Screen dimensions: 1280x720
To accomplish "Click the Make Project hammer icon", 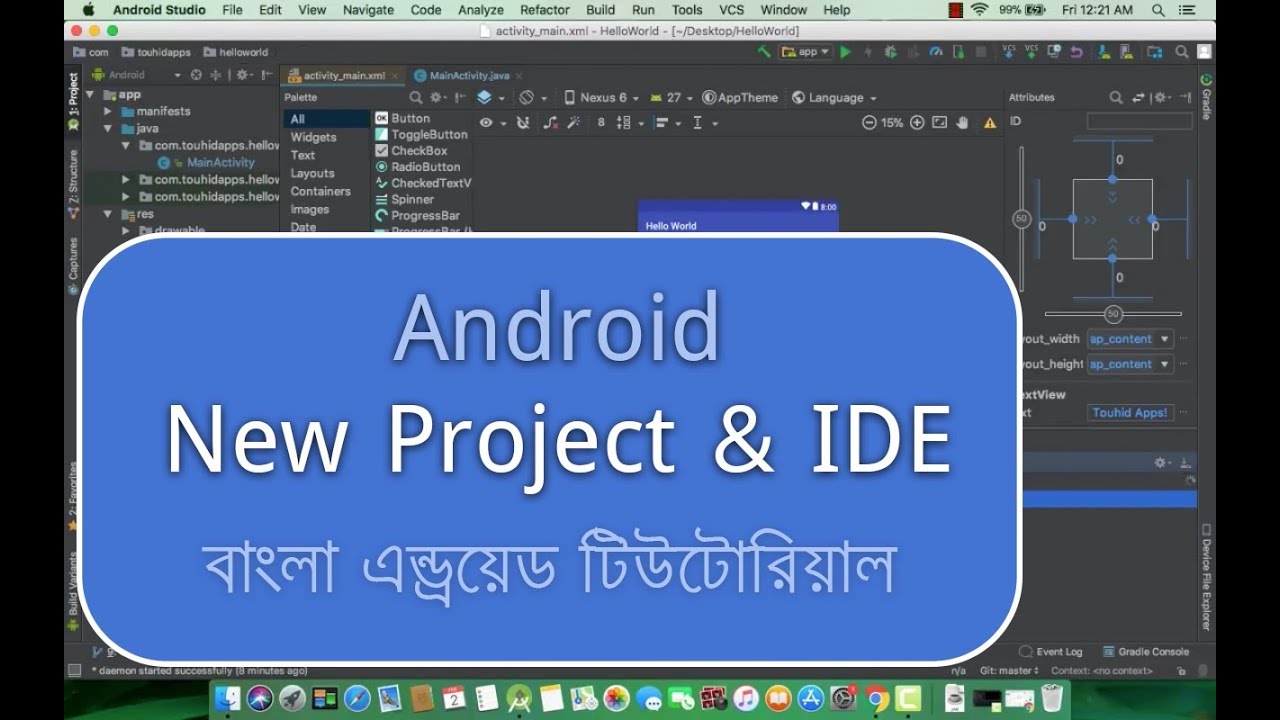I will click(764, 52).
